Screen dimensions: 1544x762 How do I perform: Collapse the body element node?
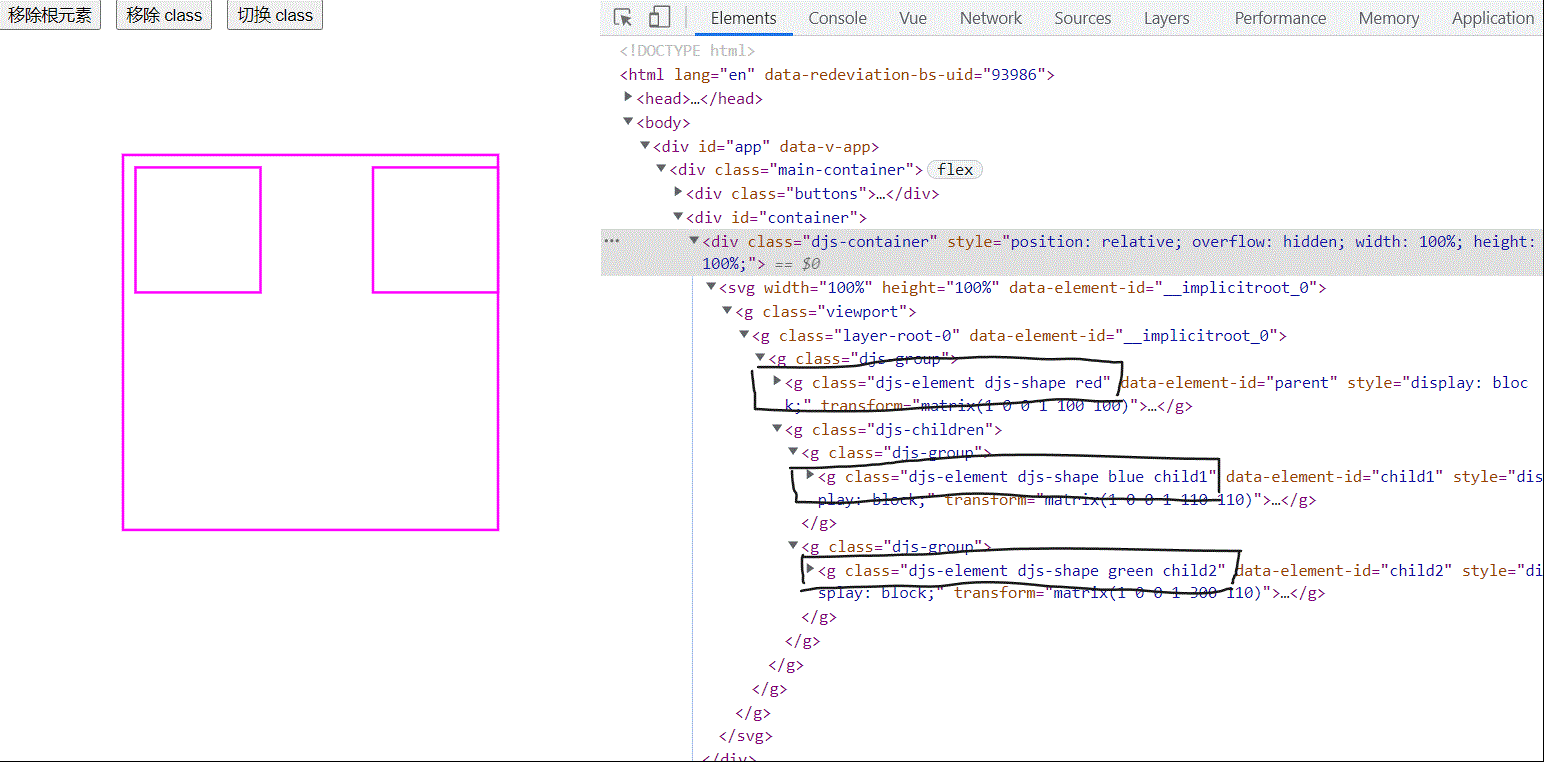(628, 121)
